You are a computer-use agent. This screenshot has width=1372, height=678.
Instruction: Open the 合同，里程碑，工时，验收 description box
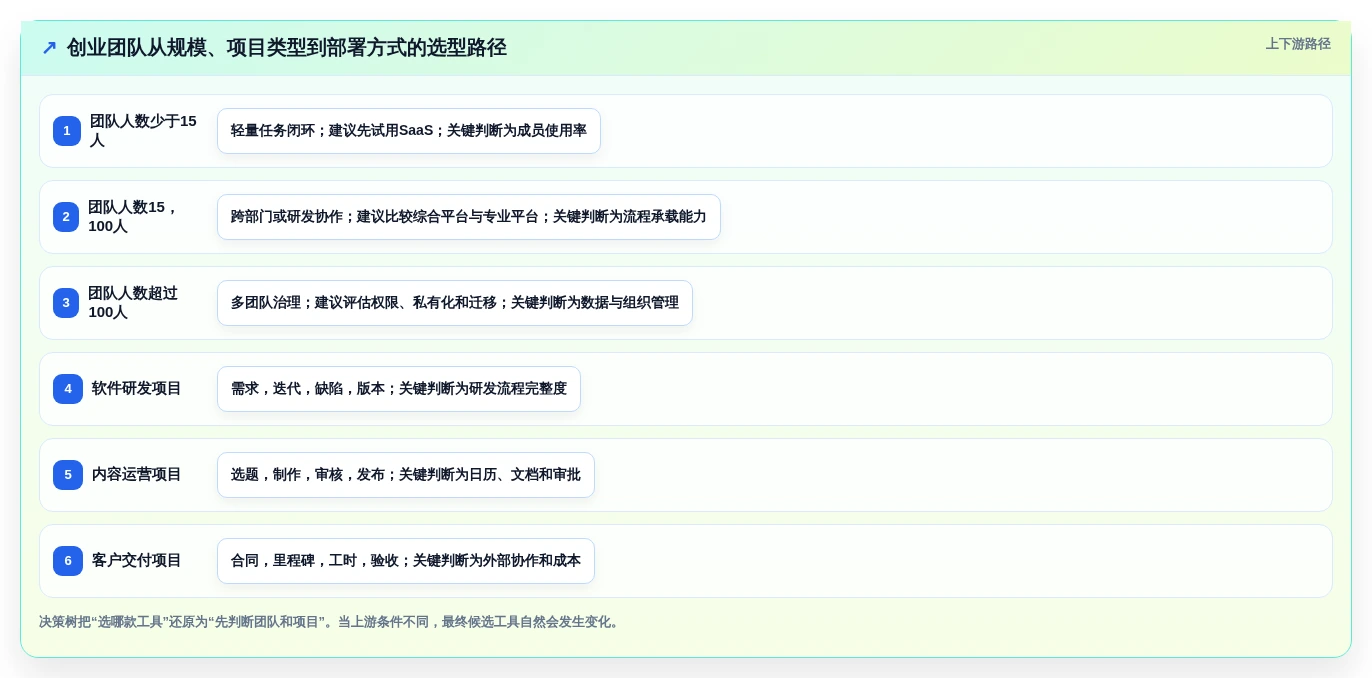pos(406,561)
